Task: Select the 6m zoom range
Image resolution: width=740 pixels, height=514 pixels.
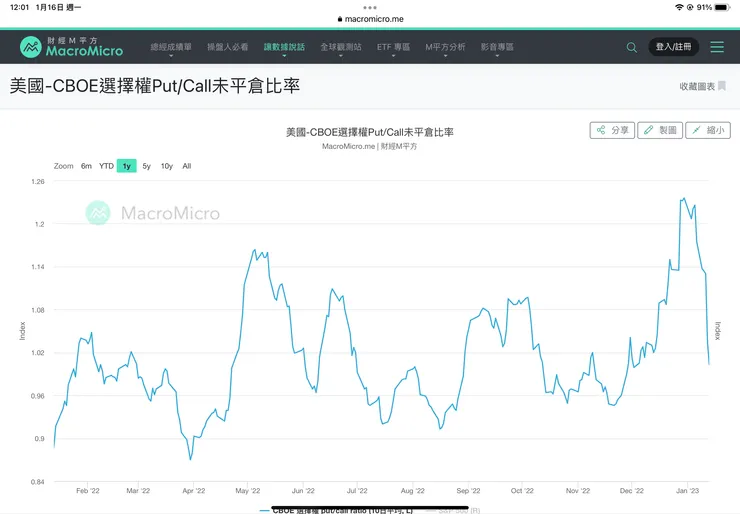Action: 86,166
